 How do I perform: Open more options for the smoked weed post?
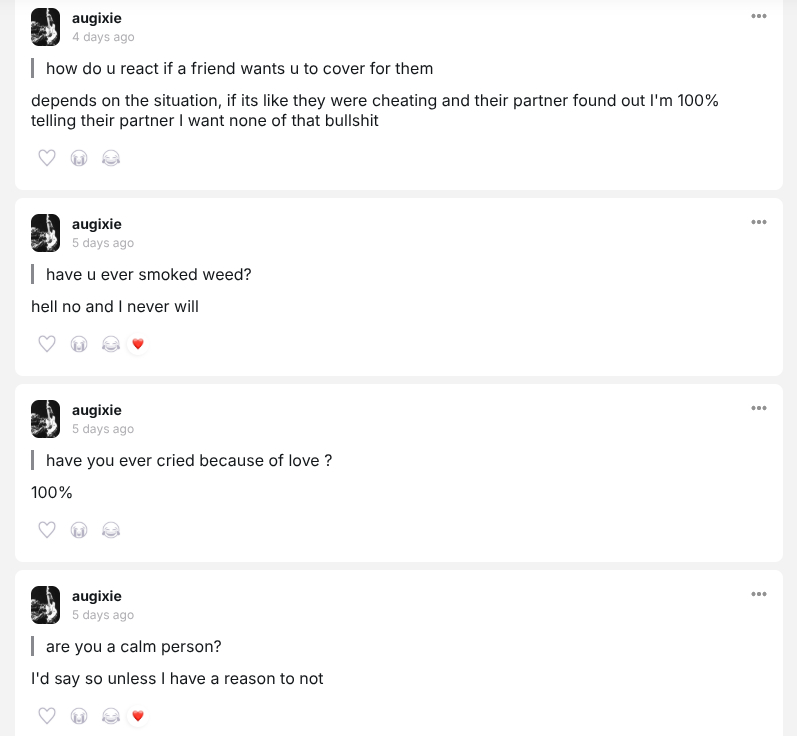coord(759,222)
